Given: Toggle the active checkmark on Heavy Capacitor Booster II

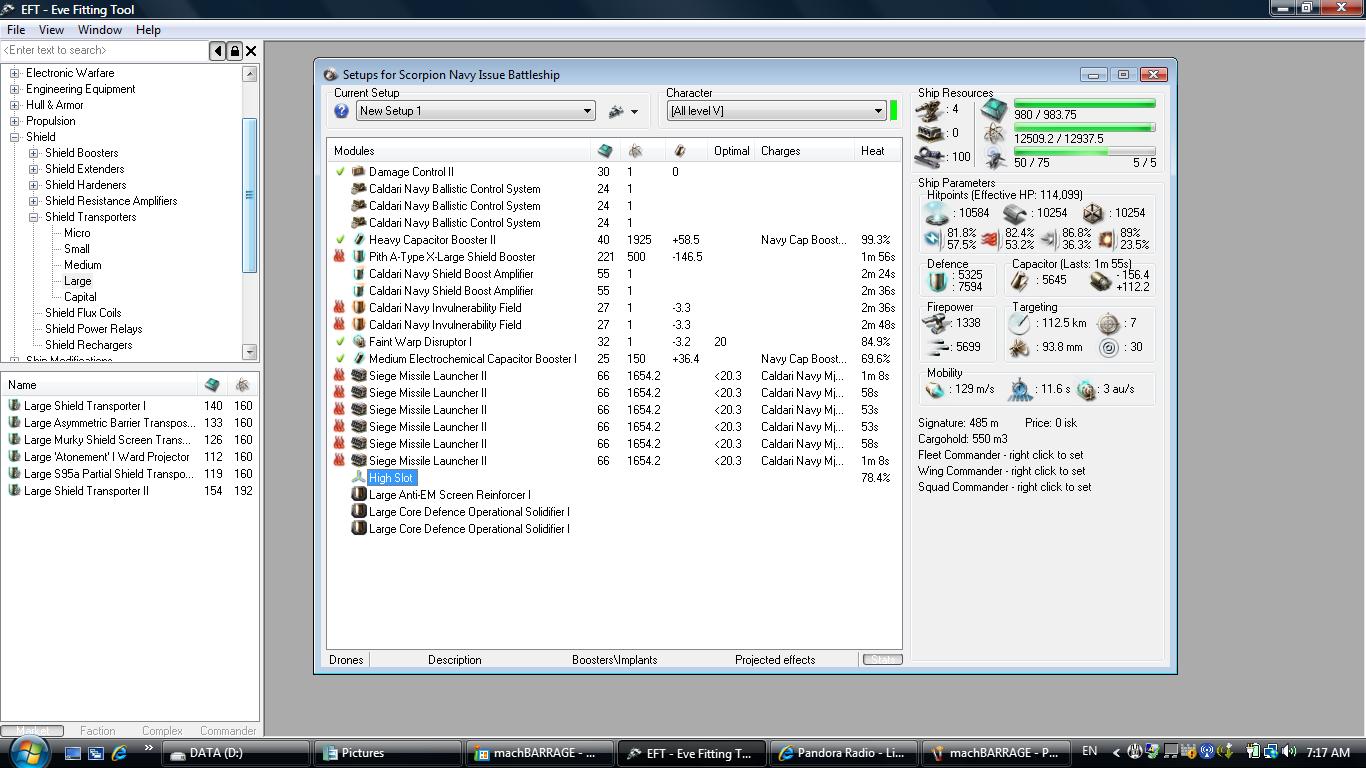Looking at the screenshot, I should coord(340,240).
